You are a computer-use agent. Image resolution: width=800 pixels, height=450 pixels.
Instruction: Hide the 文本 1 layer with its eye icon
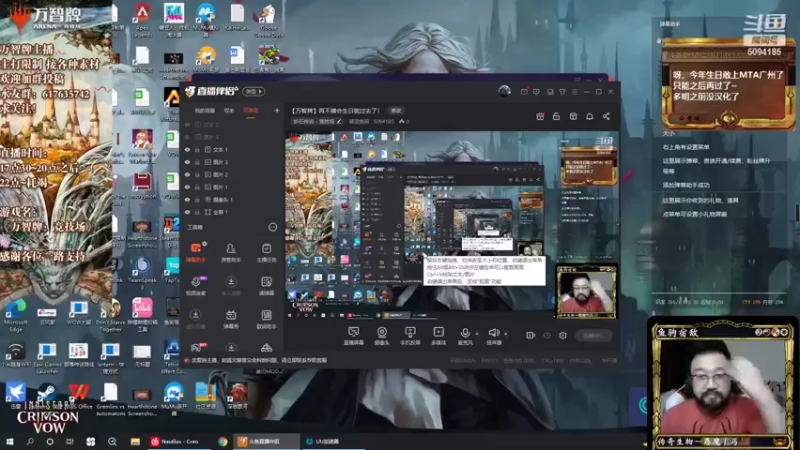(187, 149)
